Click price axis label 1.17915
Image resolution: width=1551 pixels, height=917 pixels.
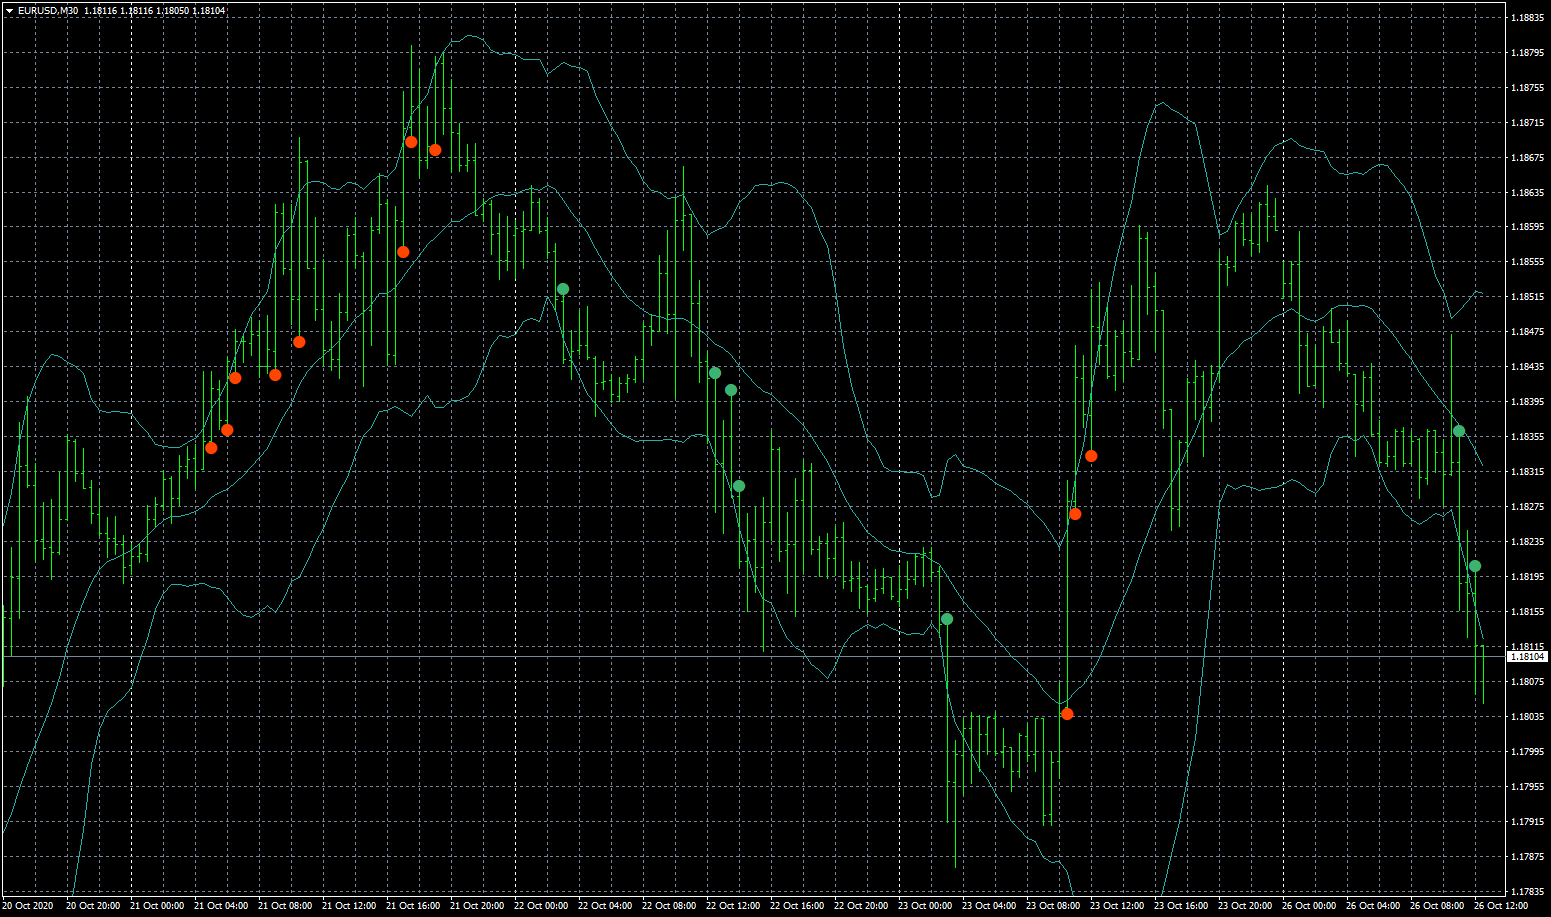pos(1526,822)
